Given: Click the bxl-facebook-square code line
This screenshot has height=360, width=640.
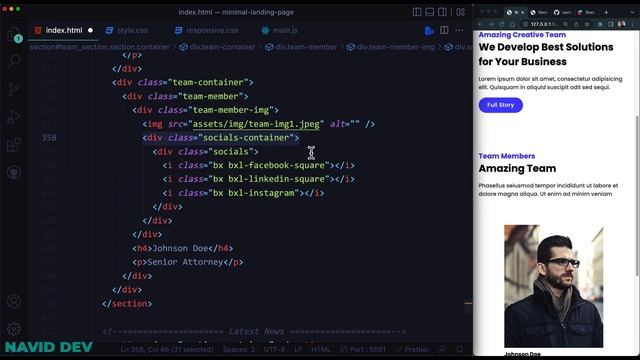Looking at the screenshot, I should [x=258, y=165].
